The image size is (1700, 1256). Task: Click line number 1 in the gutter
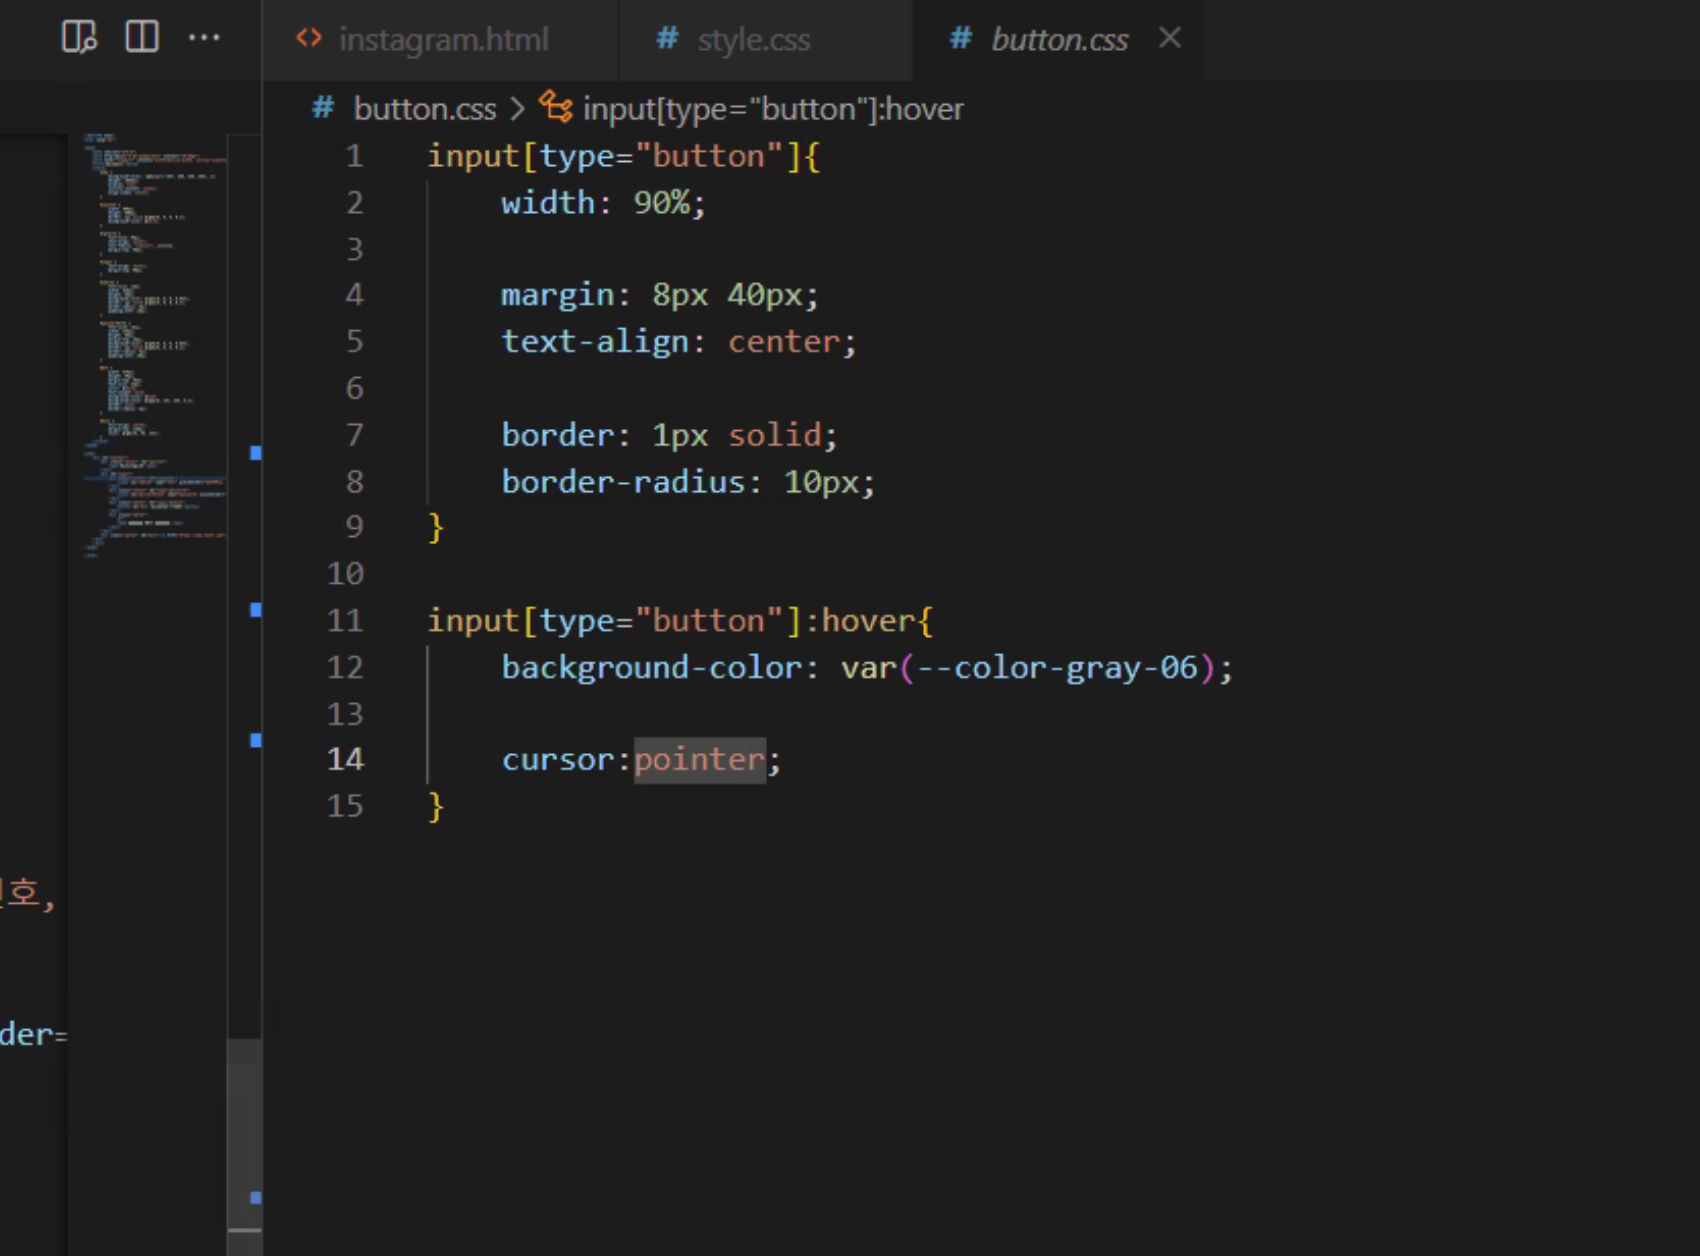click(x=354, y=157)
